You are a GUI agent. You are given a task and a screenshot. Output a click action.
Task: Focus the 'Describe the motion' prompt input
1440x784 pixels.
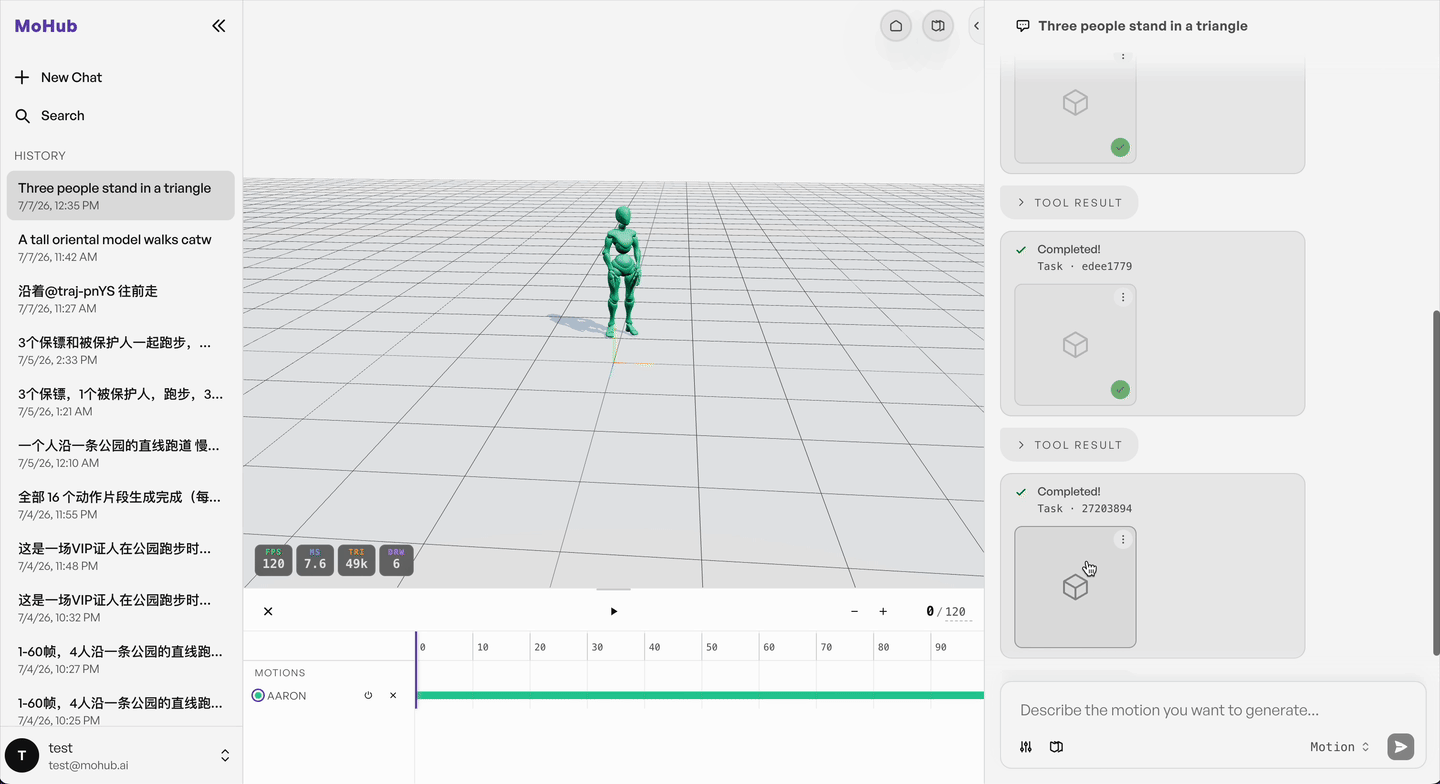[1213, 710]
